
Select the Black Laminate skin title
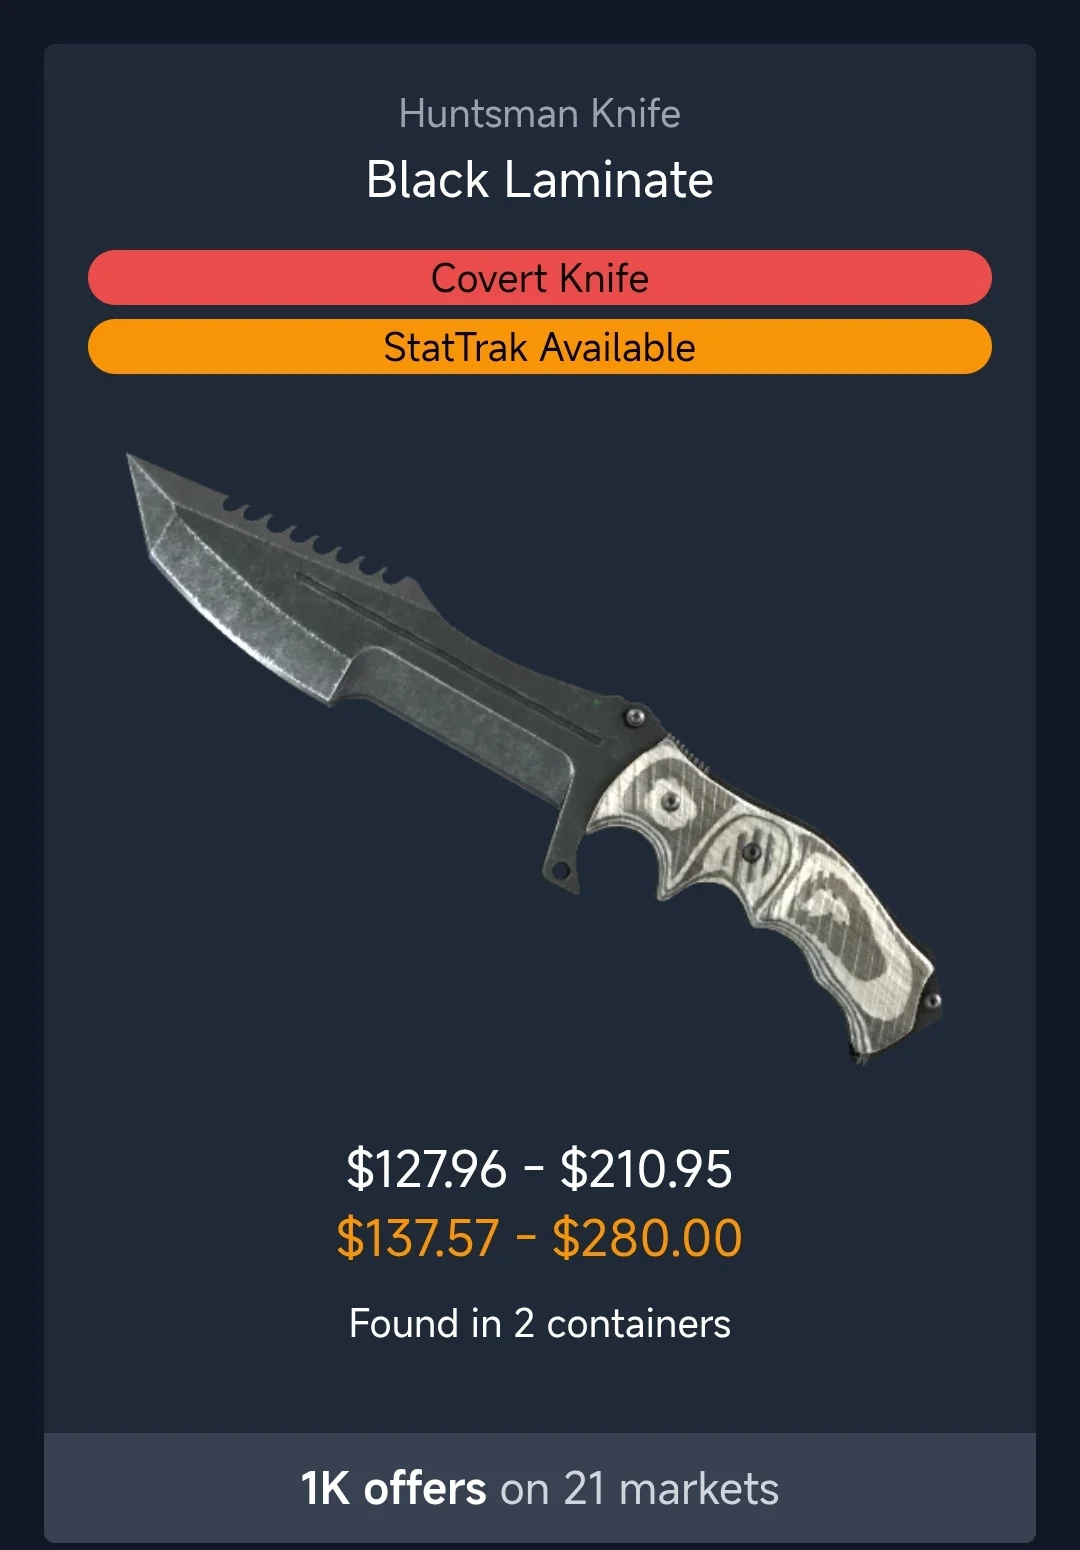coord(540,180)
